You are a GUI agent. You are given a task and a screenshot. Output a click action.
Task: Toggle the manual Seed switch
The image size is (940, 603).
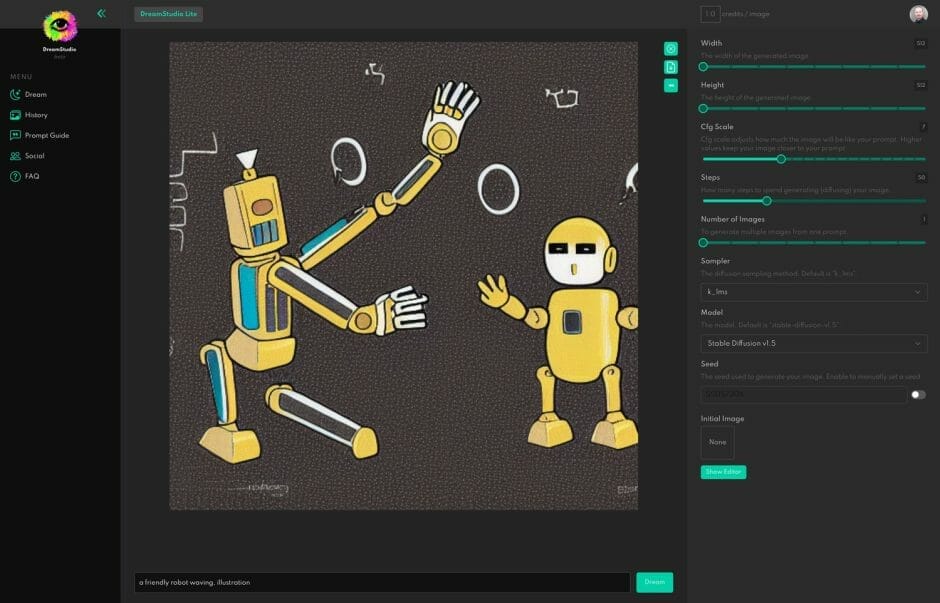click(x=917, y=395)
